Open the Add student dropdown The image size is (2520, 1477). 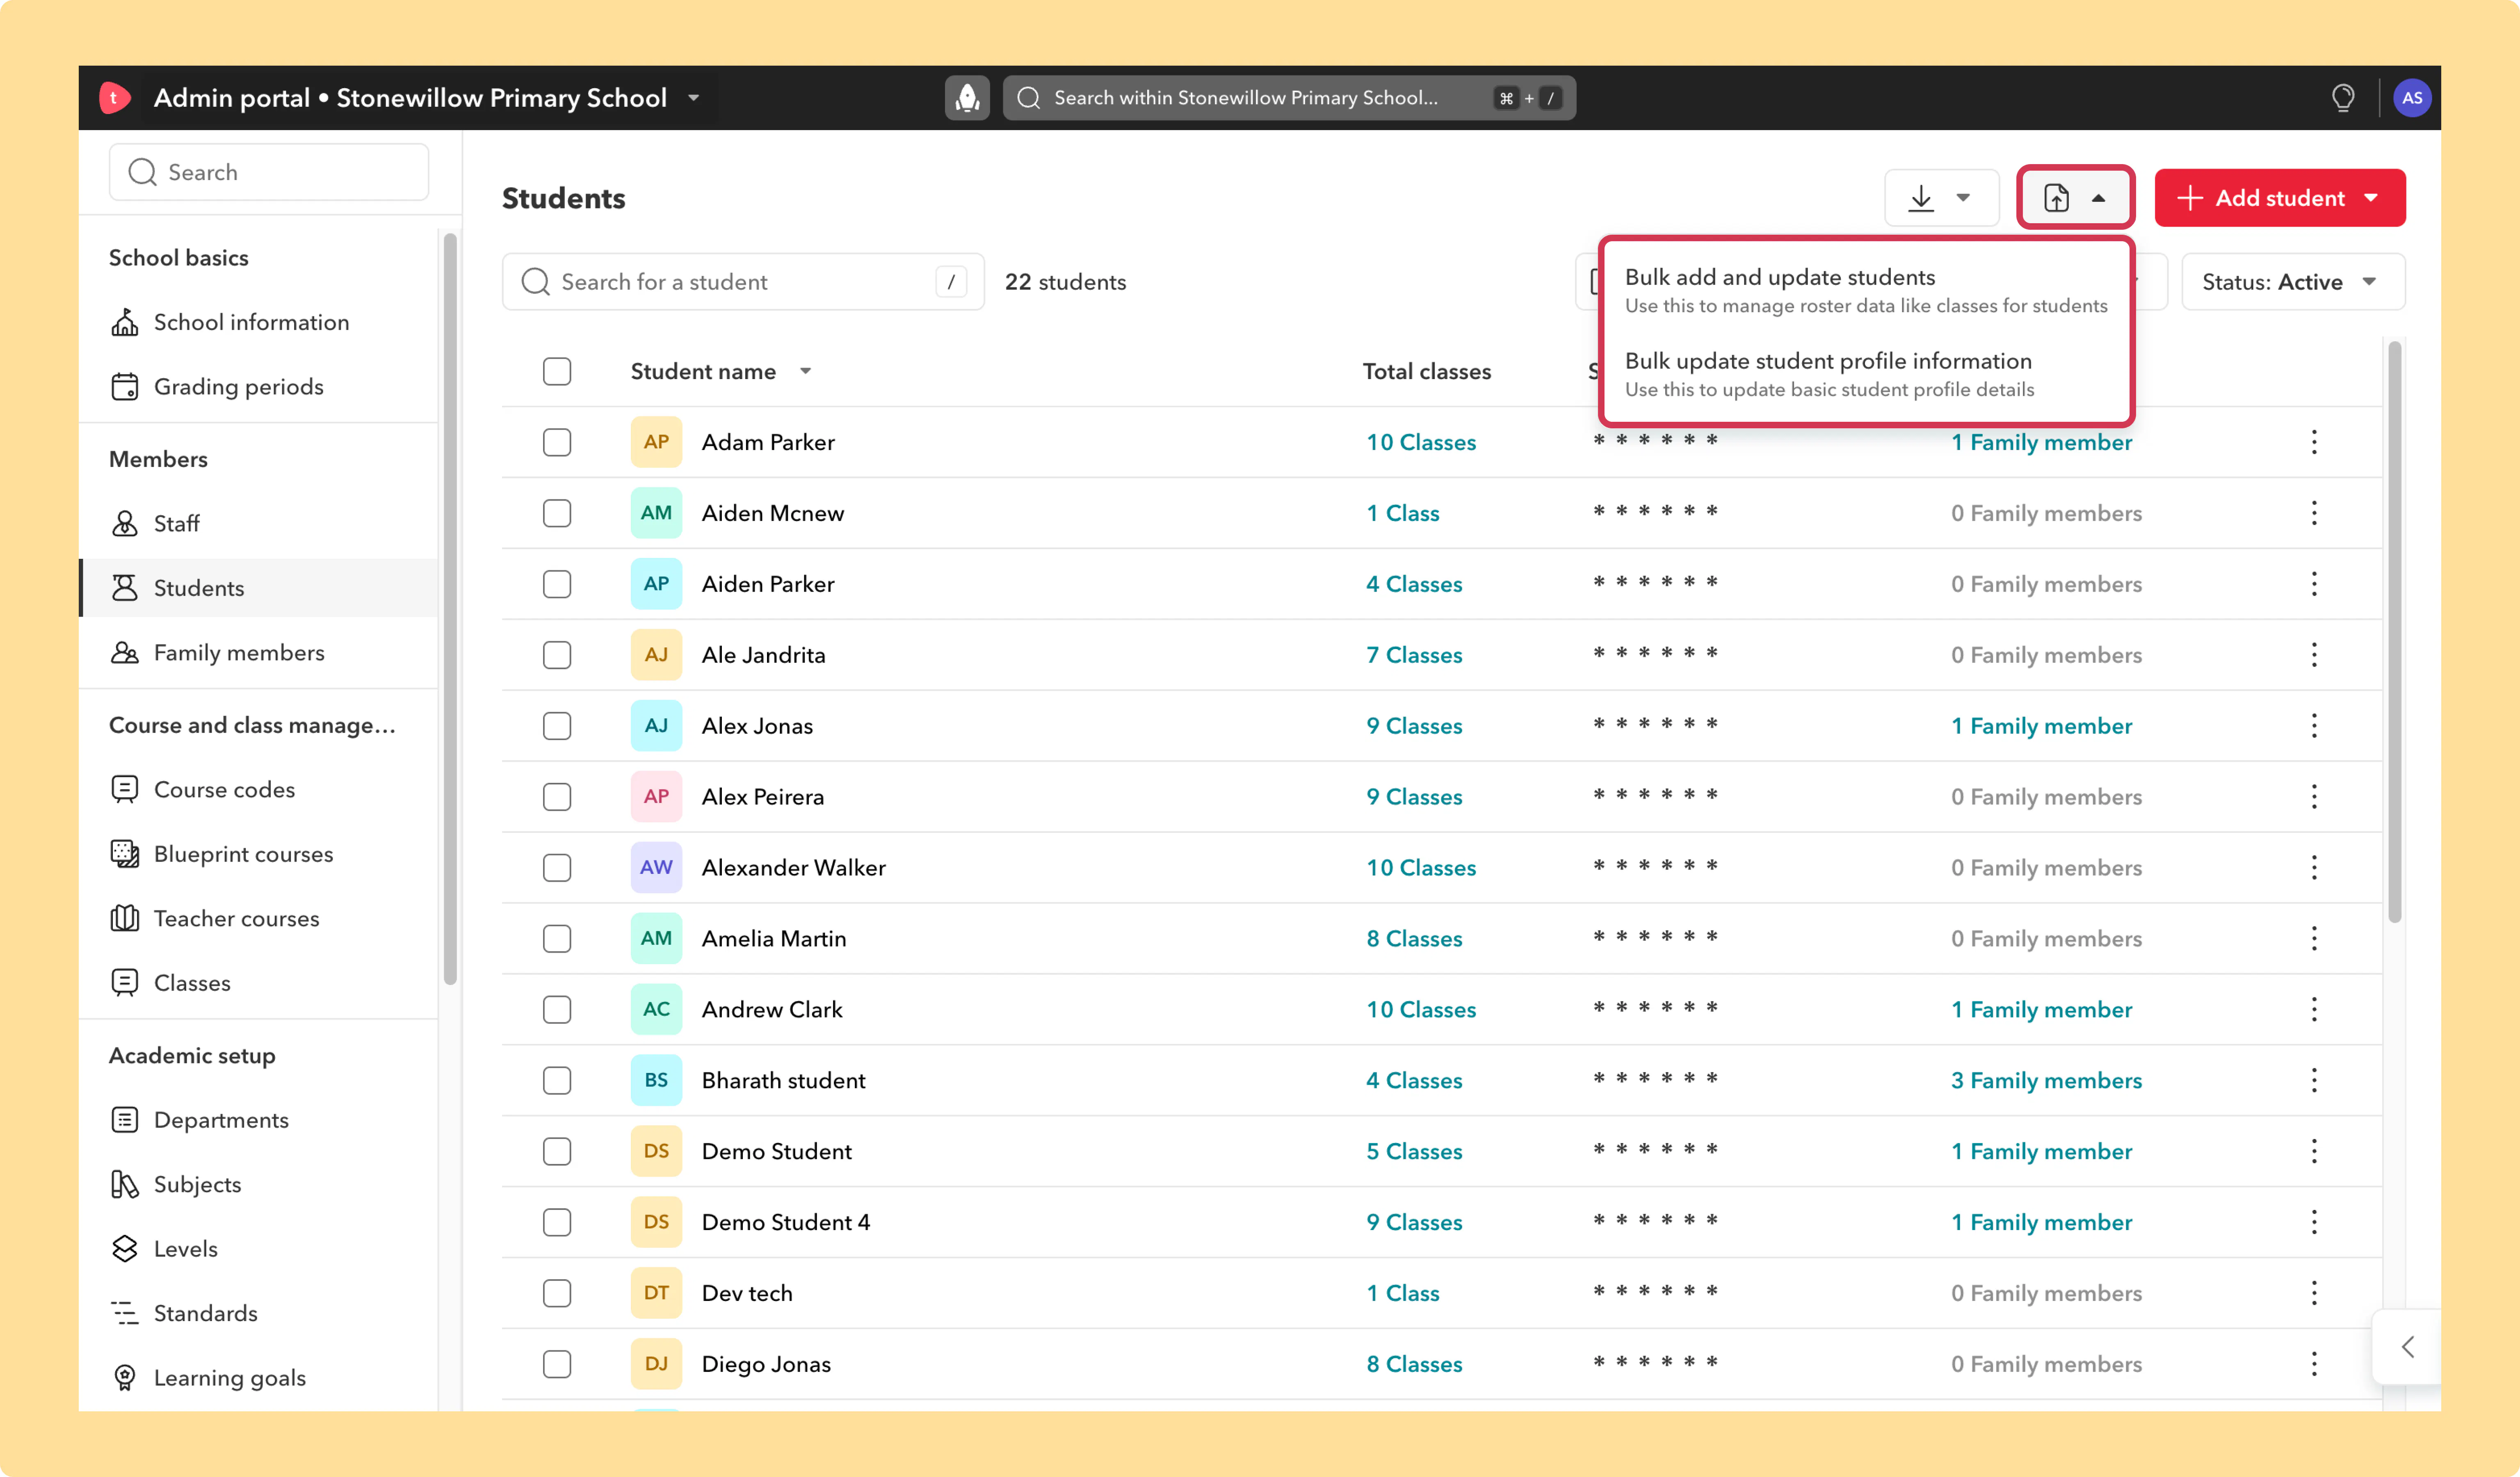click(2280, 198)
